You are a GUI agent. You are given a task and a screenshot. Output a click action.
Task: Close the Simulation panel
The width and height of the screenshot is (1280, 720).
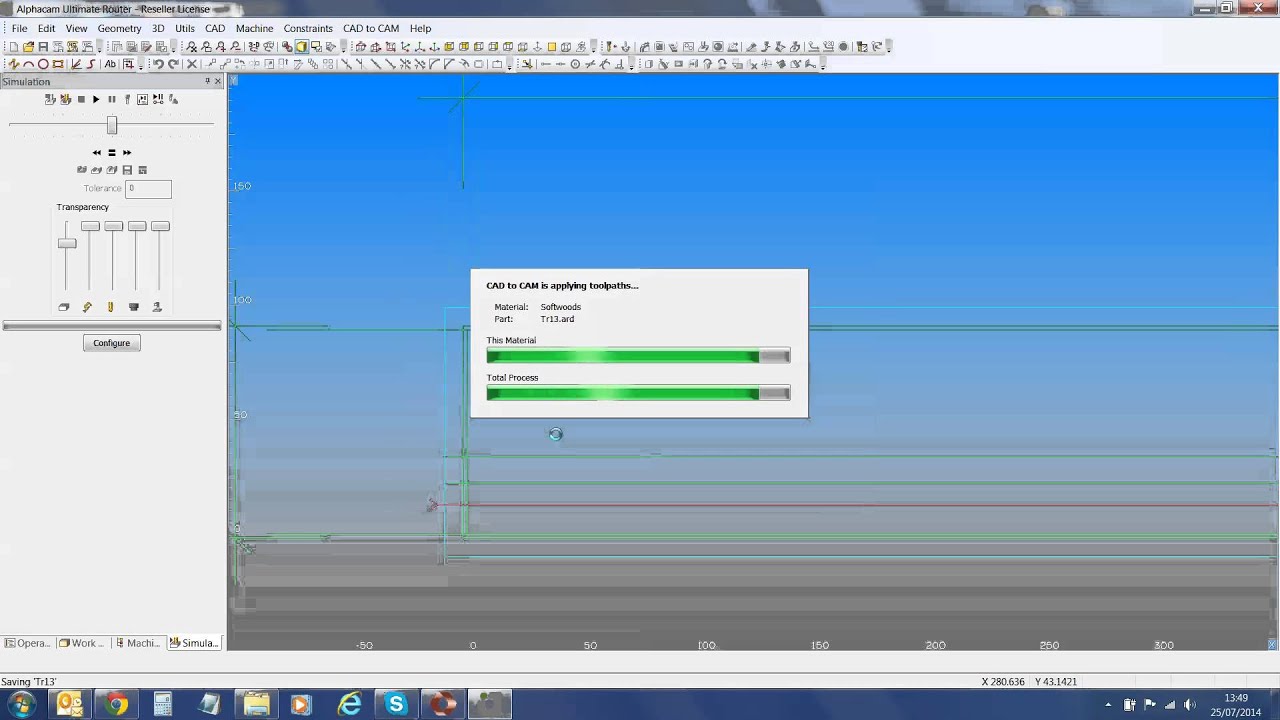point(218,81)
